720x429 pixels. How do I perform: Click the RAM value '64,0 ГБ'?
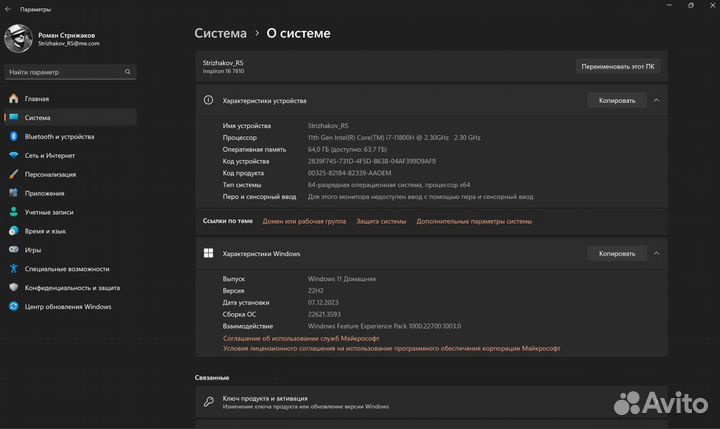(x=347, y=149)
